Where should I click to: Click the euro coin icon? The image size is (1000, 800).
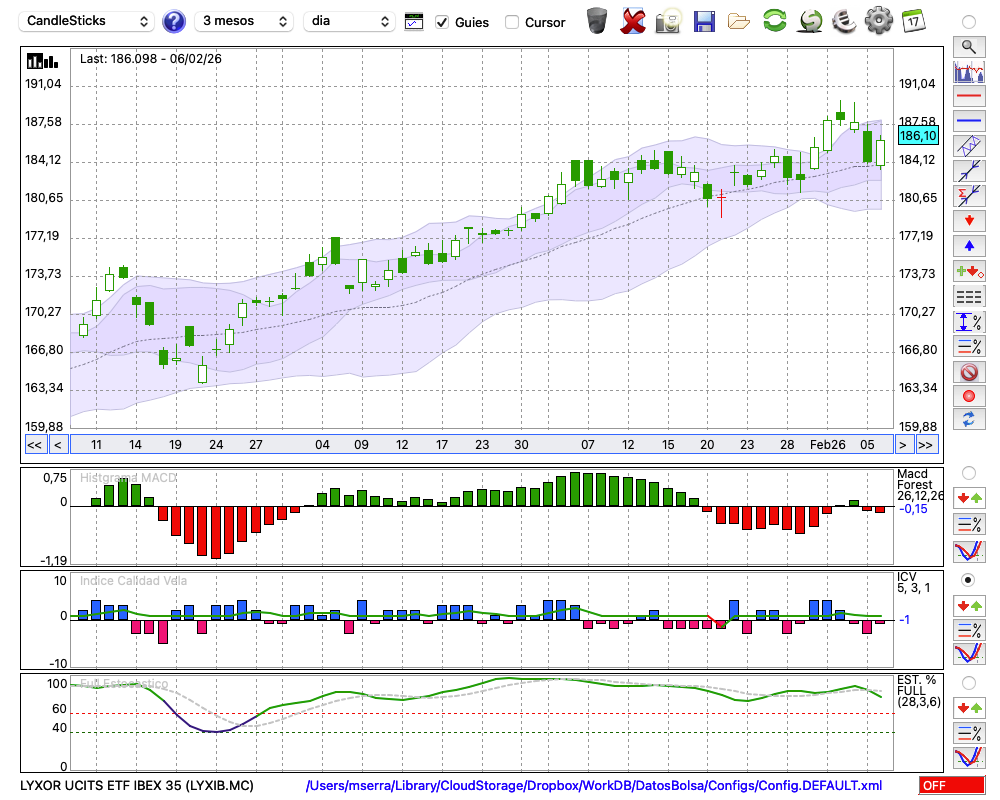pyautogui.click(x=844, y=21)
